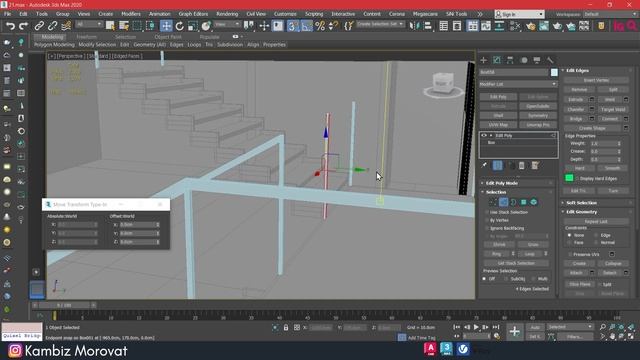The image size is (640, 360).
Task: Click the Rectangular Selection Region icon
Action: click(137, 26)
